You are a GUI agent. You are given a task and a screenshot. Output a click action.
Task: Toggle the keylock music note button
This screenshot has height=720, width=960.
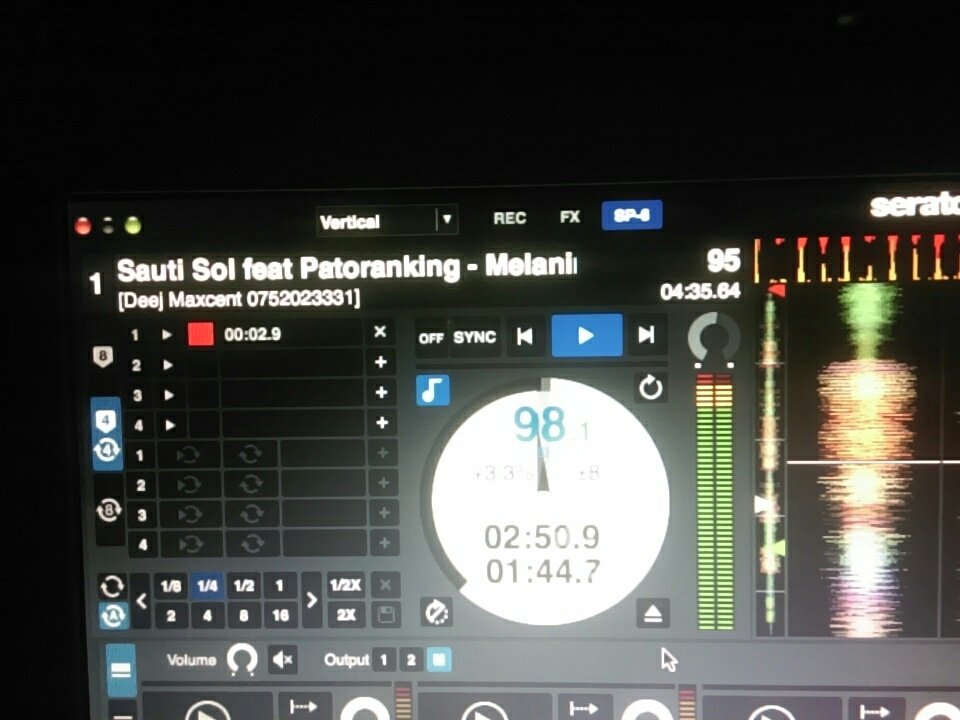[x=433, y=390]
